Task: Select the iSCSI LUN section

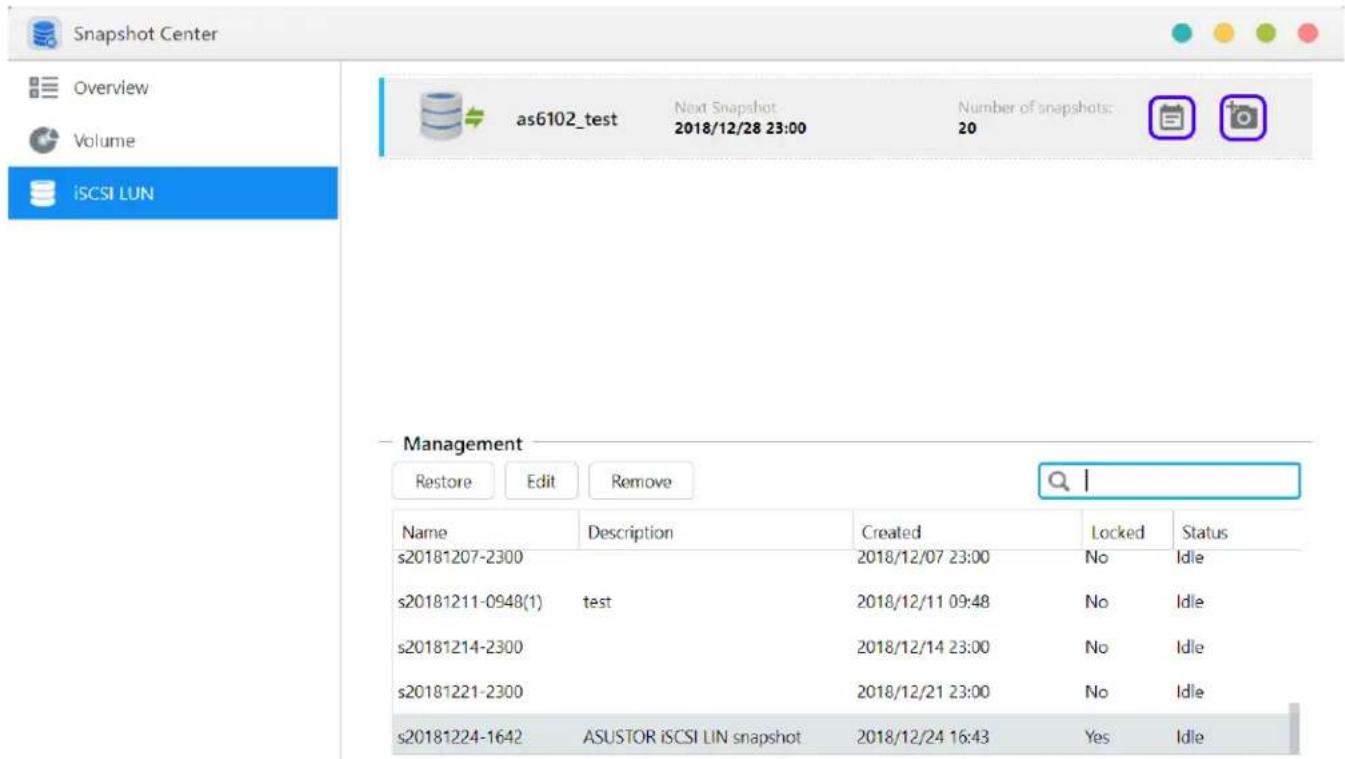Action: click(x=173, y=193)
